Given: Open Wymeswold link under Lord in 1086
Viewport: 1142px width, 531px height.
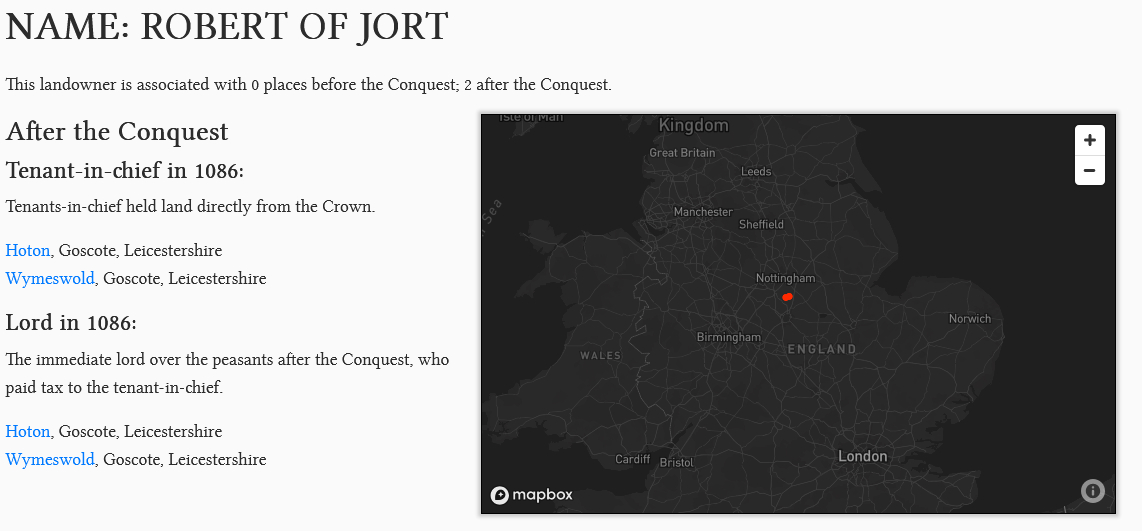Looking at the screenshot, I should [50, 459].
